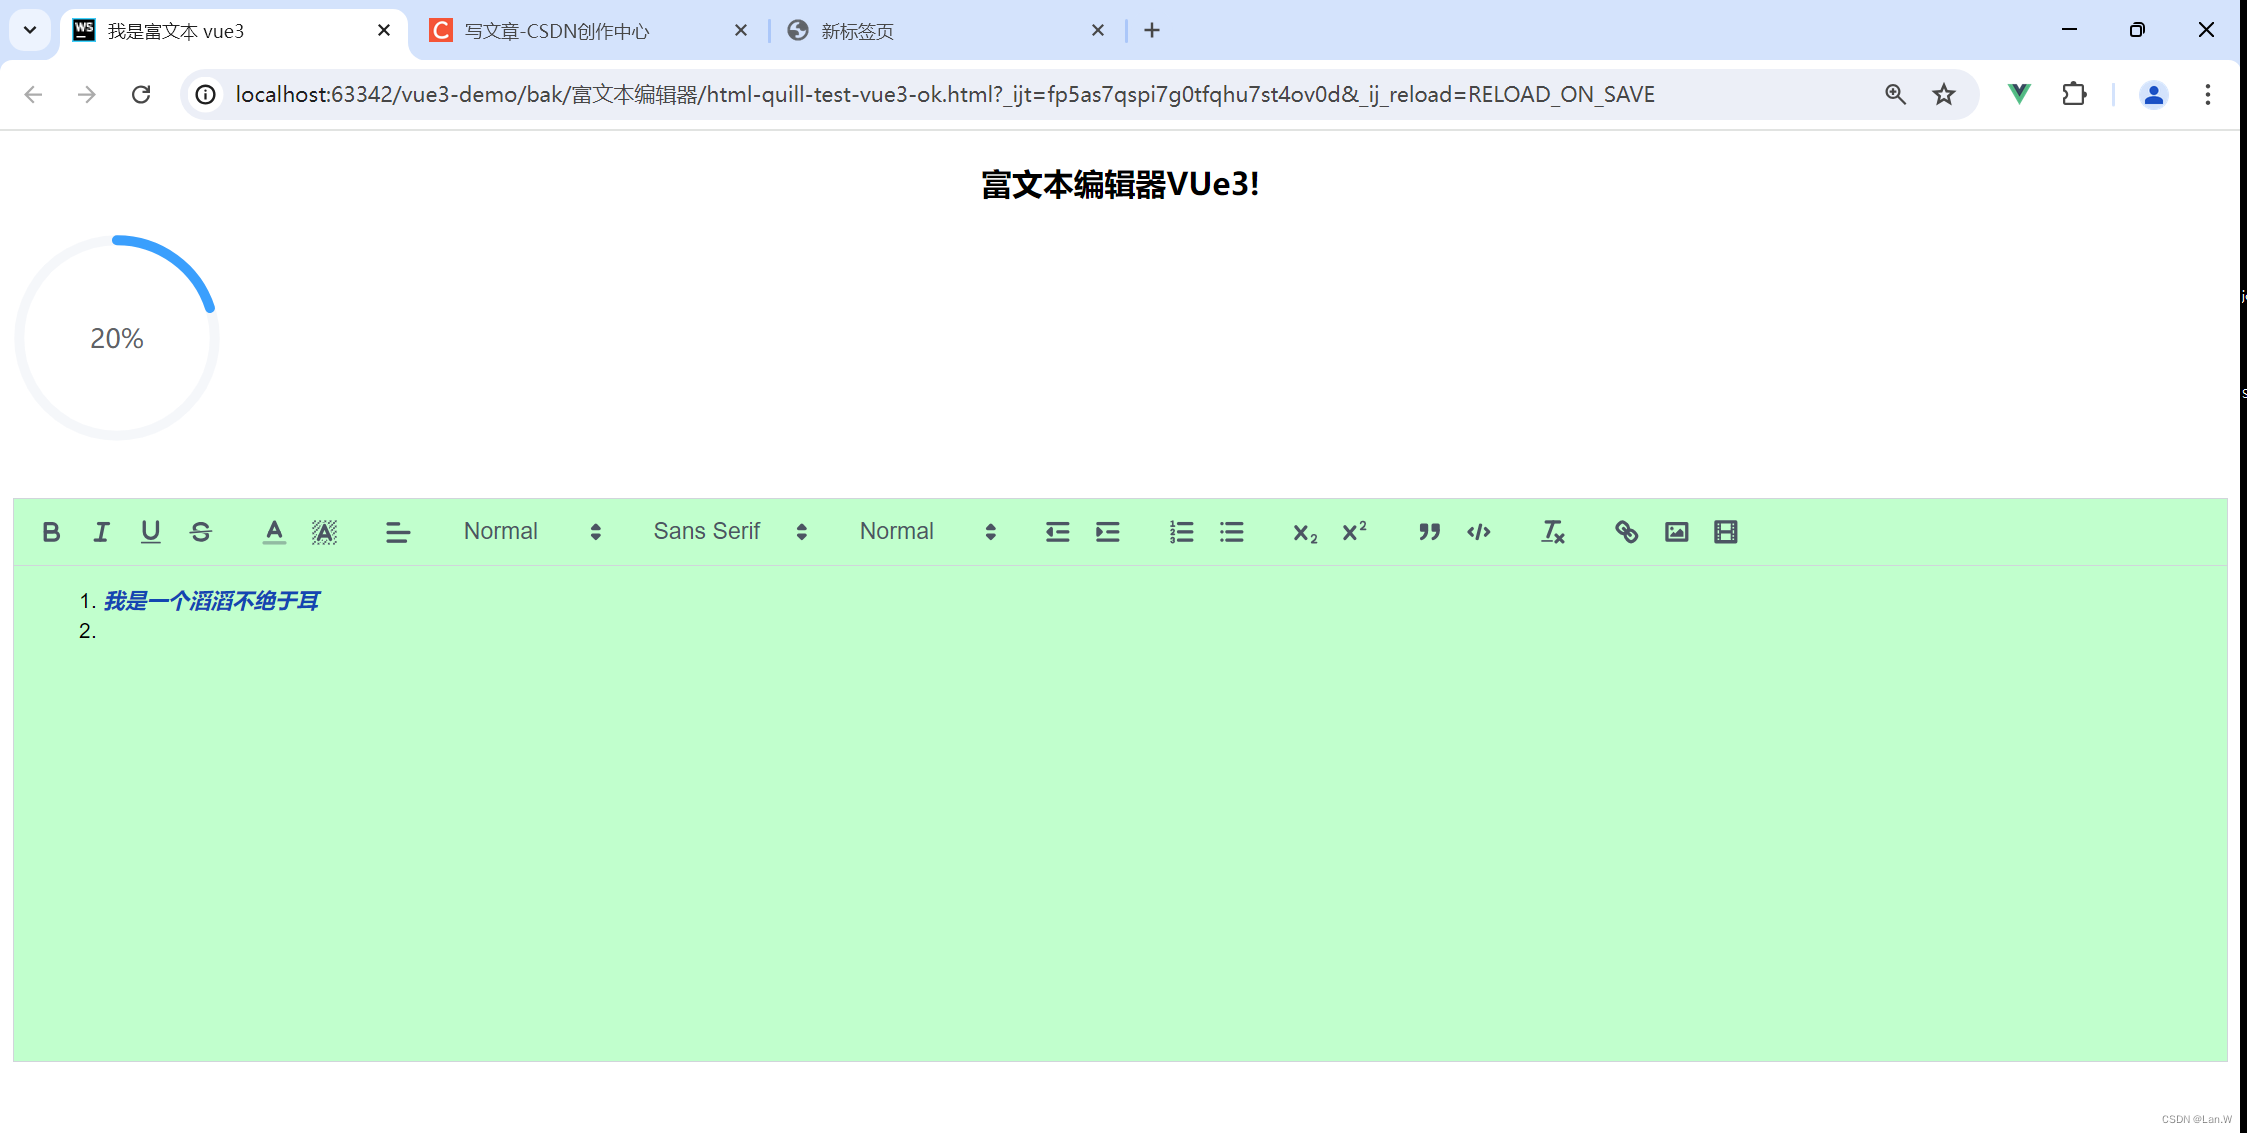
Task: Click the Insert image icon
Action: 1675,533
